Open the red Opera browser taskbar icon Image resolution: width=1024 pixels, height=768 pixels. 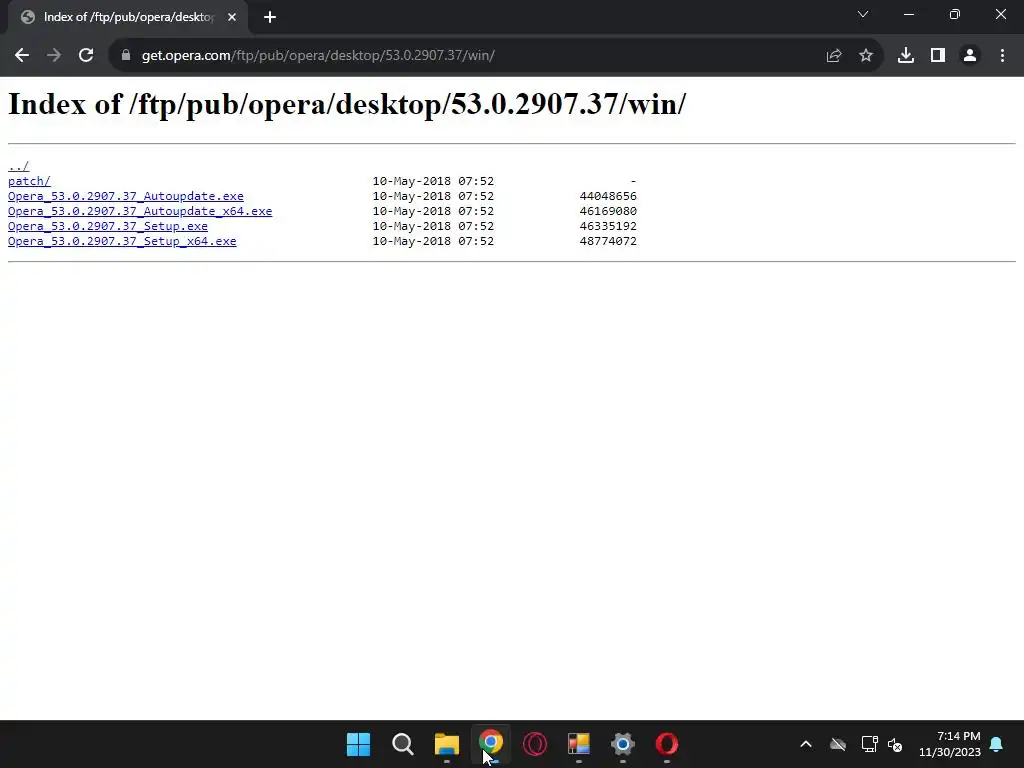[x=667, y=744]
